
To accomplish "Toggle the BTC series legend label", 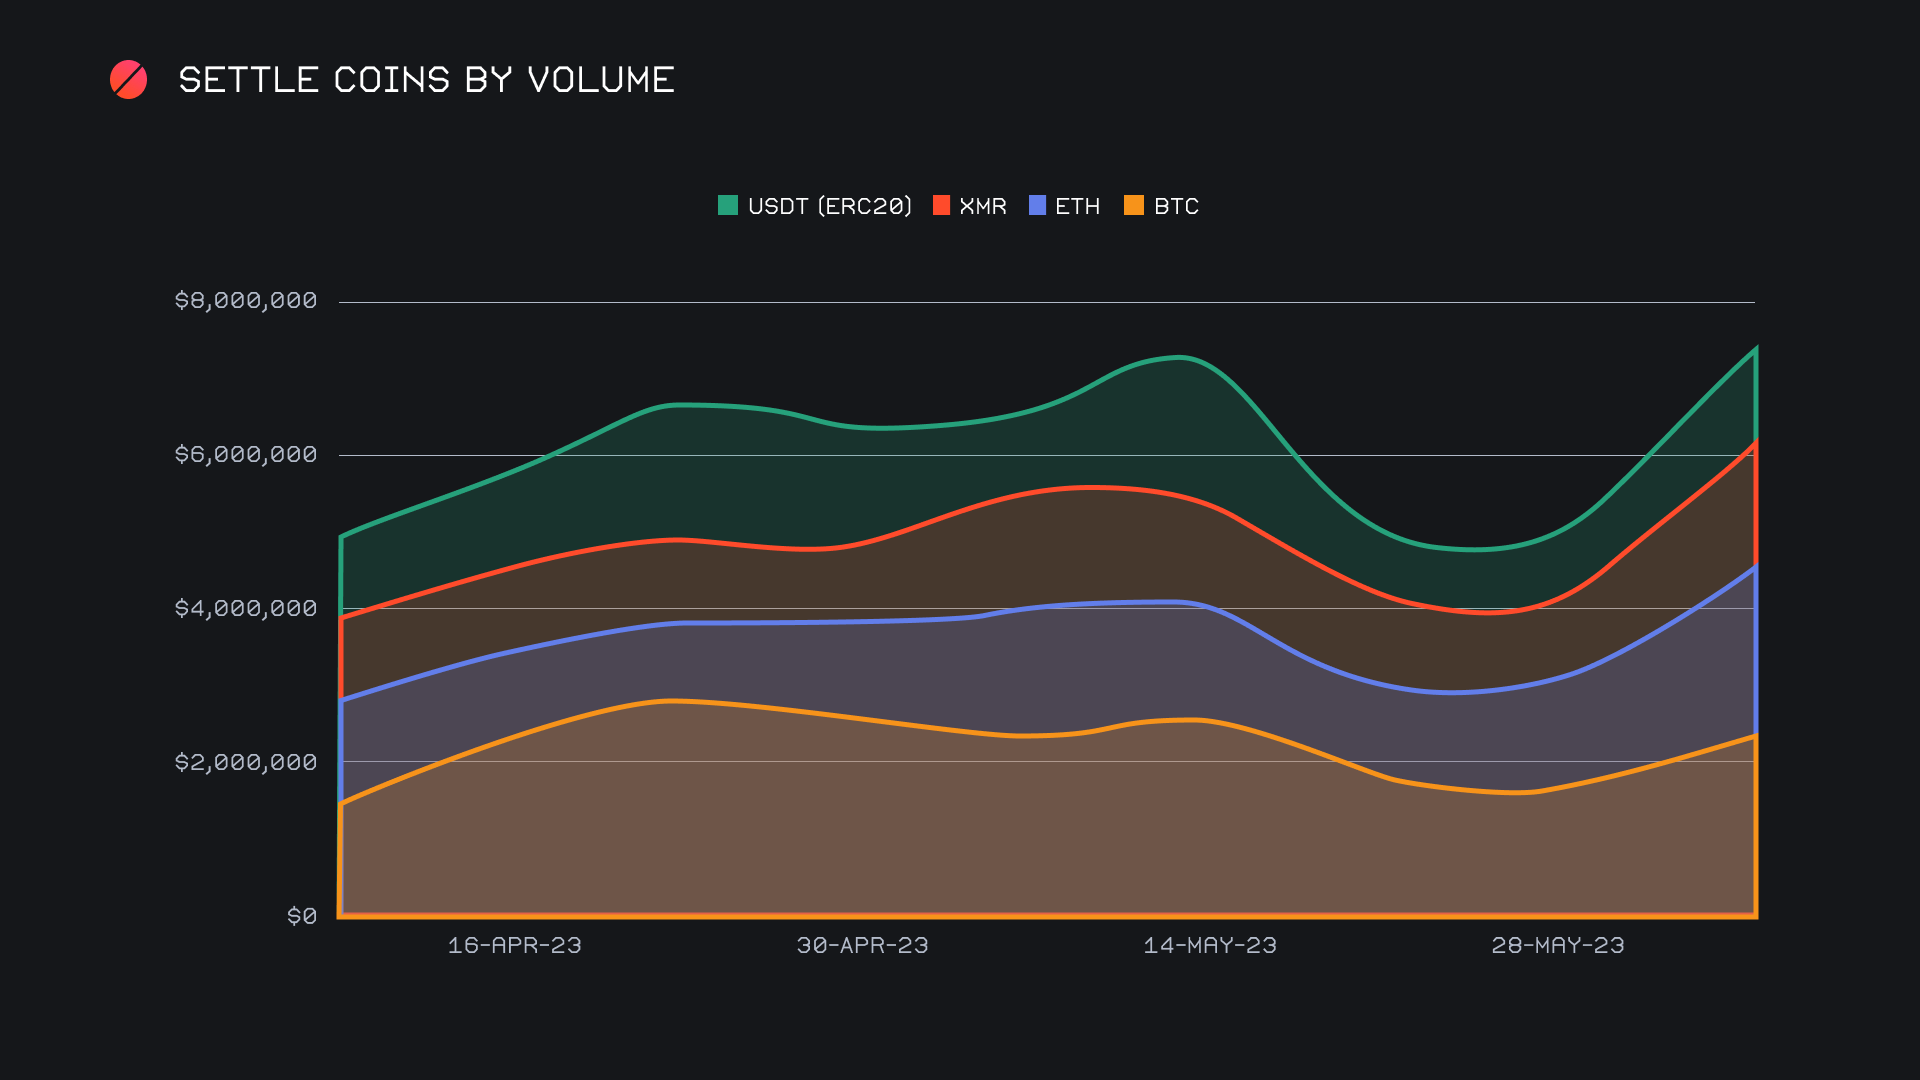I will click(1176, 206).
